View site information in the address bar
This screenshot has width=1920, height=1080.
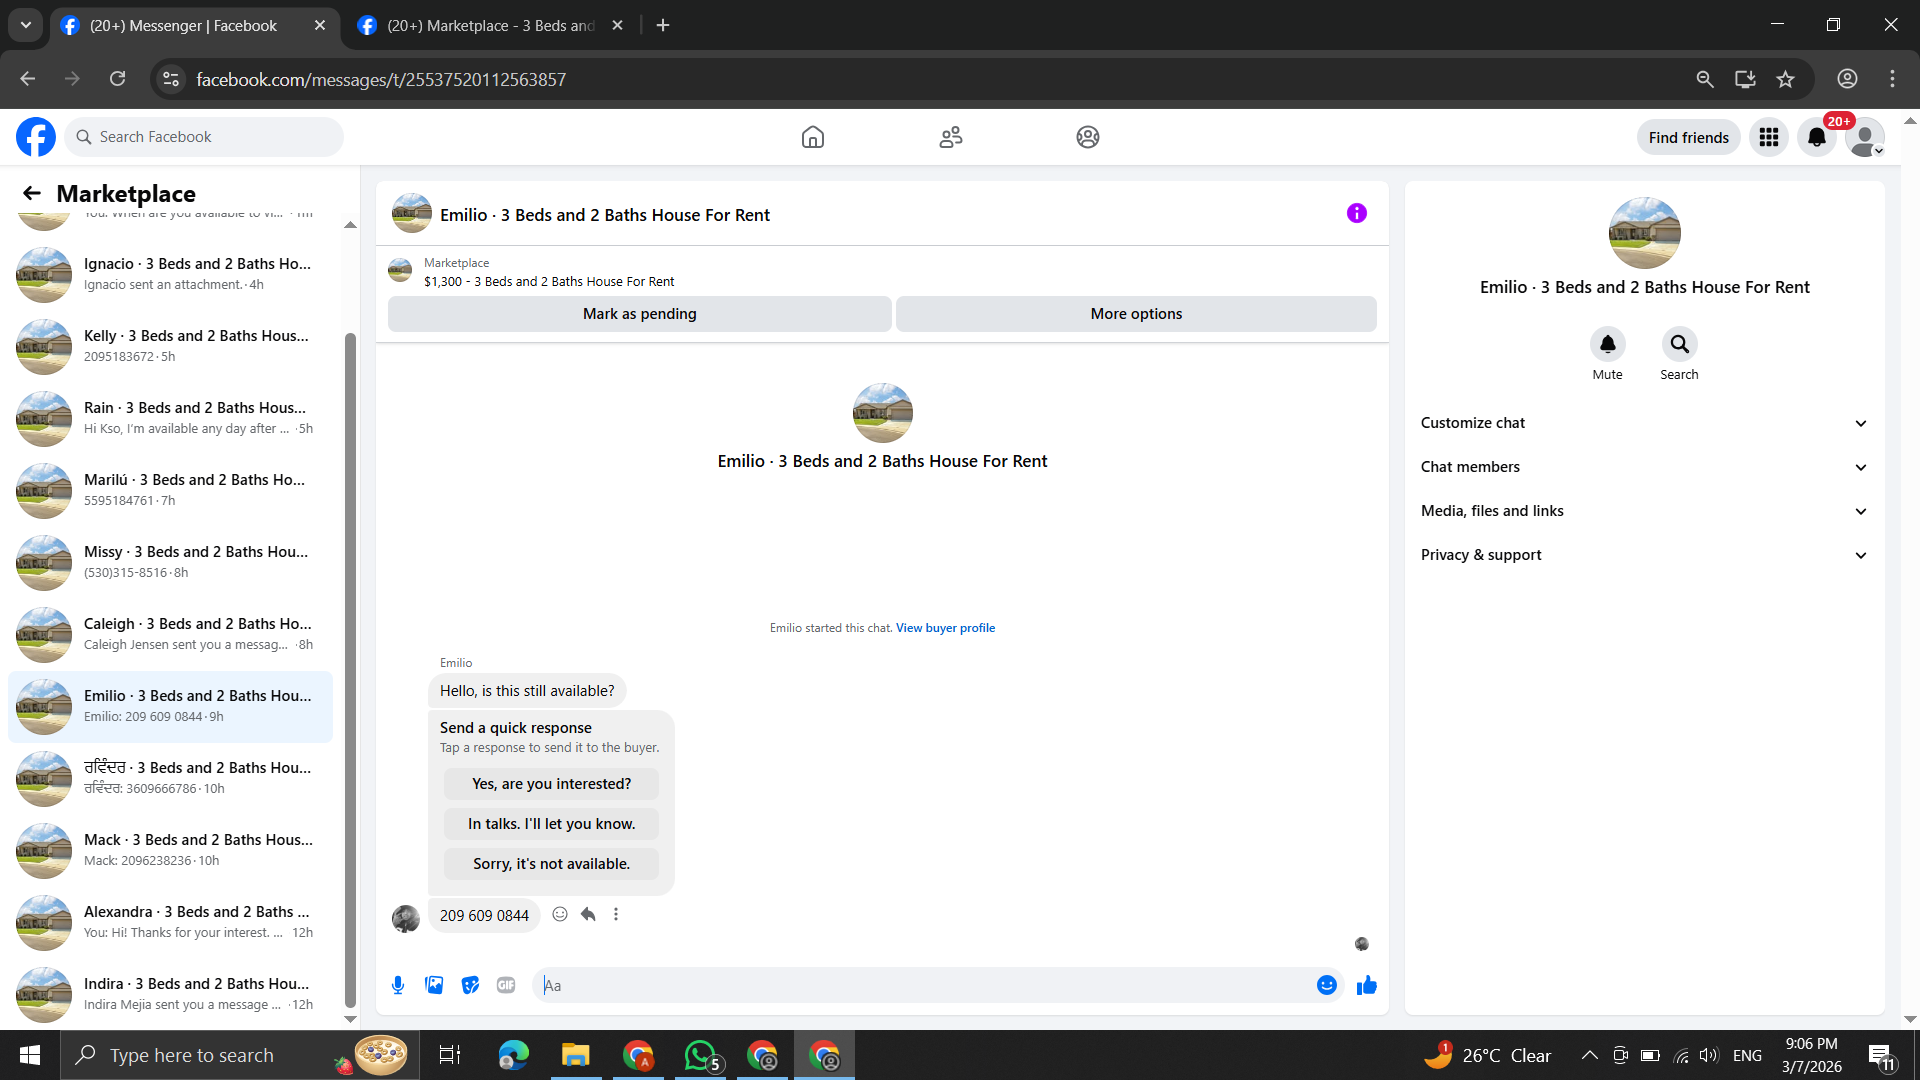click(x=171, y=79)
